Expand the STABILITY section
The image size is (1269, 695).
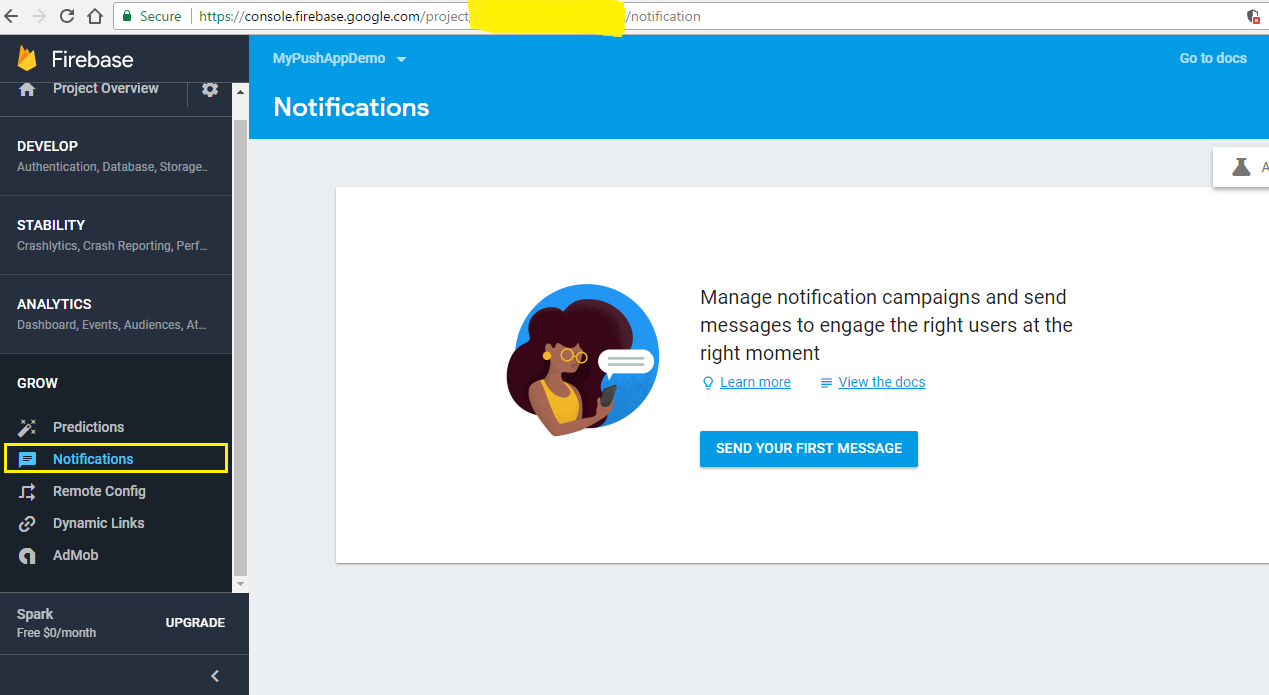(116, 235)
